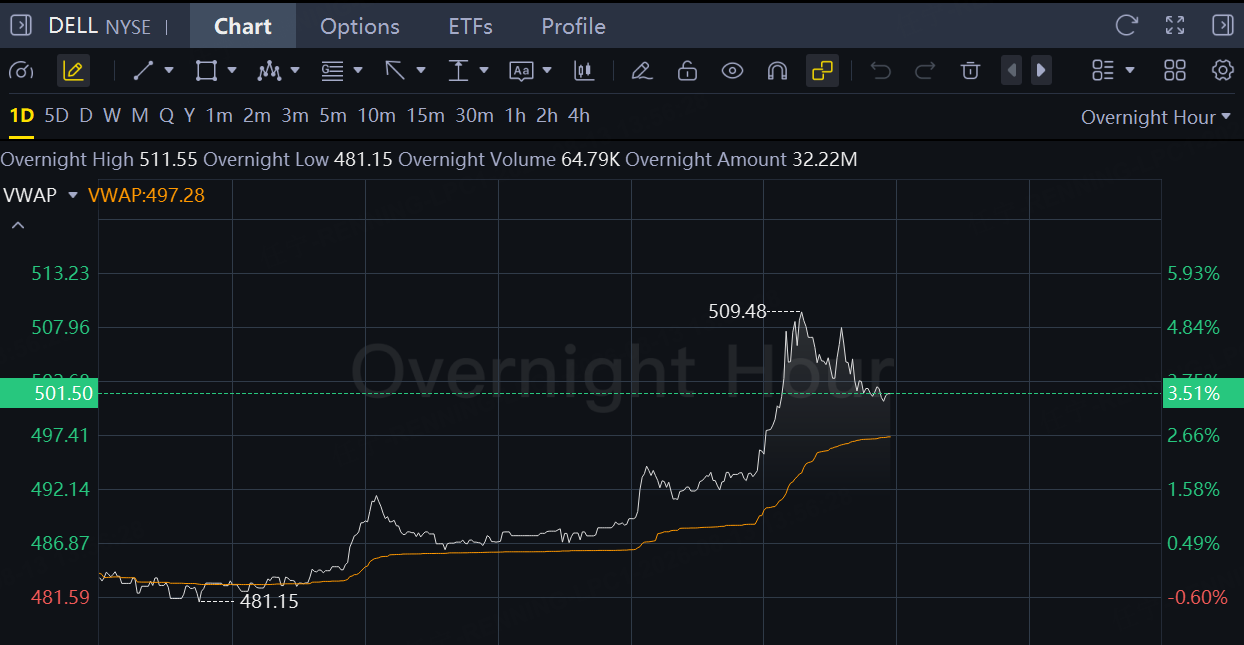Open the ETFs tab
Screen dimensions: 1244x645
tap(470, 26)
